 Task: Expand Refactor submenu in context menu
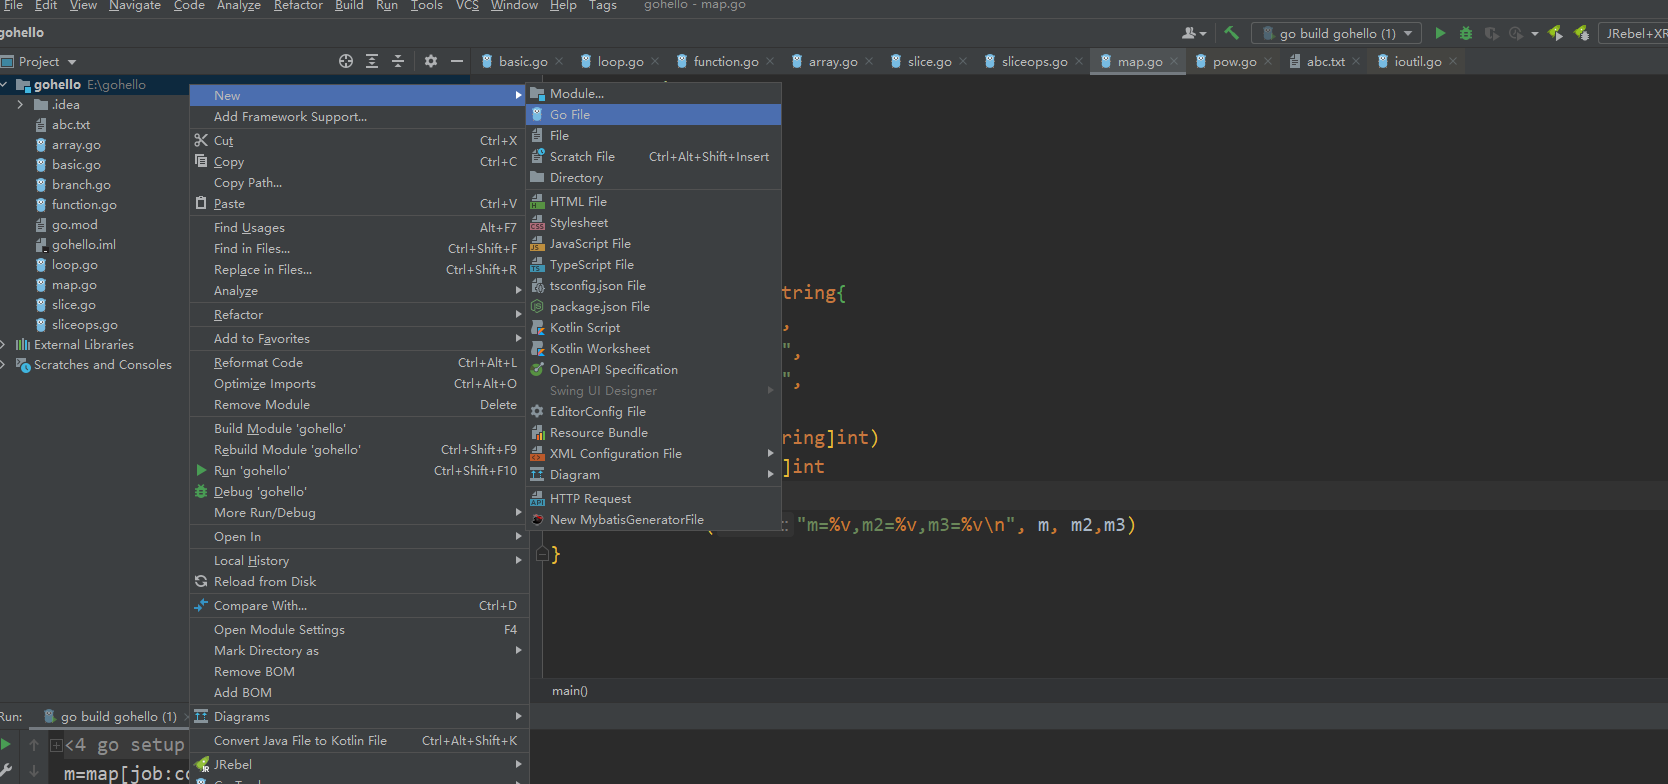click(x=359, y=315)
